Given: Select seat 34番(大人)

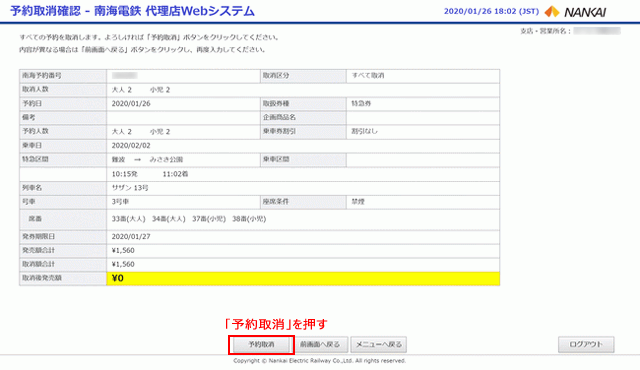Looking at the screenshot, I should pyautogui.click(x=169, y=219).
